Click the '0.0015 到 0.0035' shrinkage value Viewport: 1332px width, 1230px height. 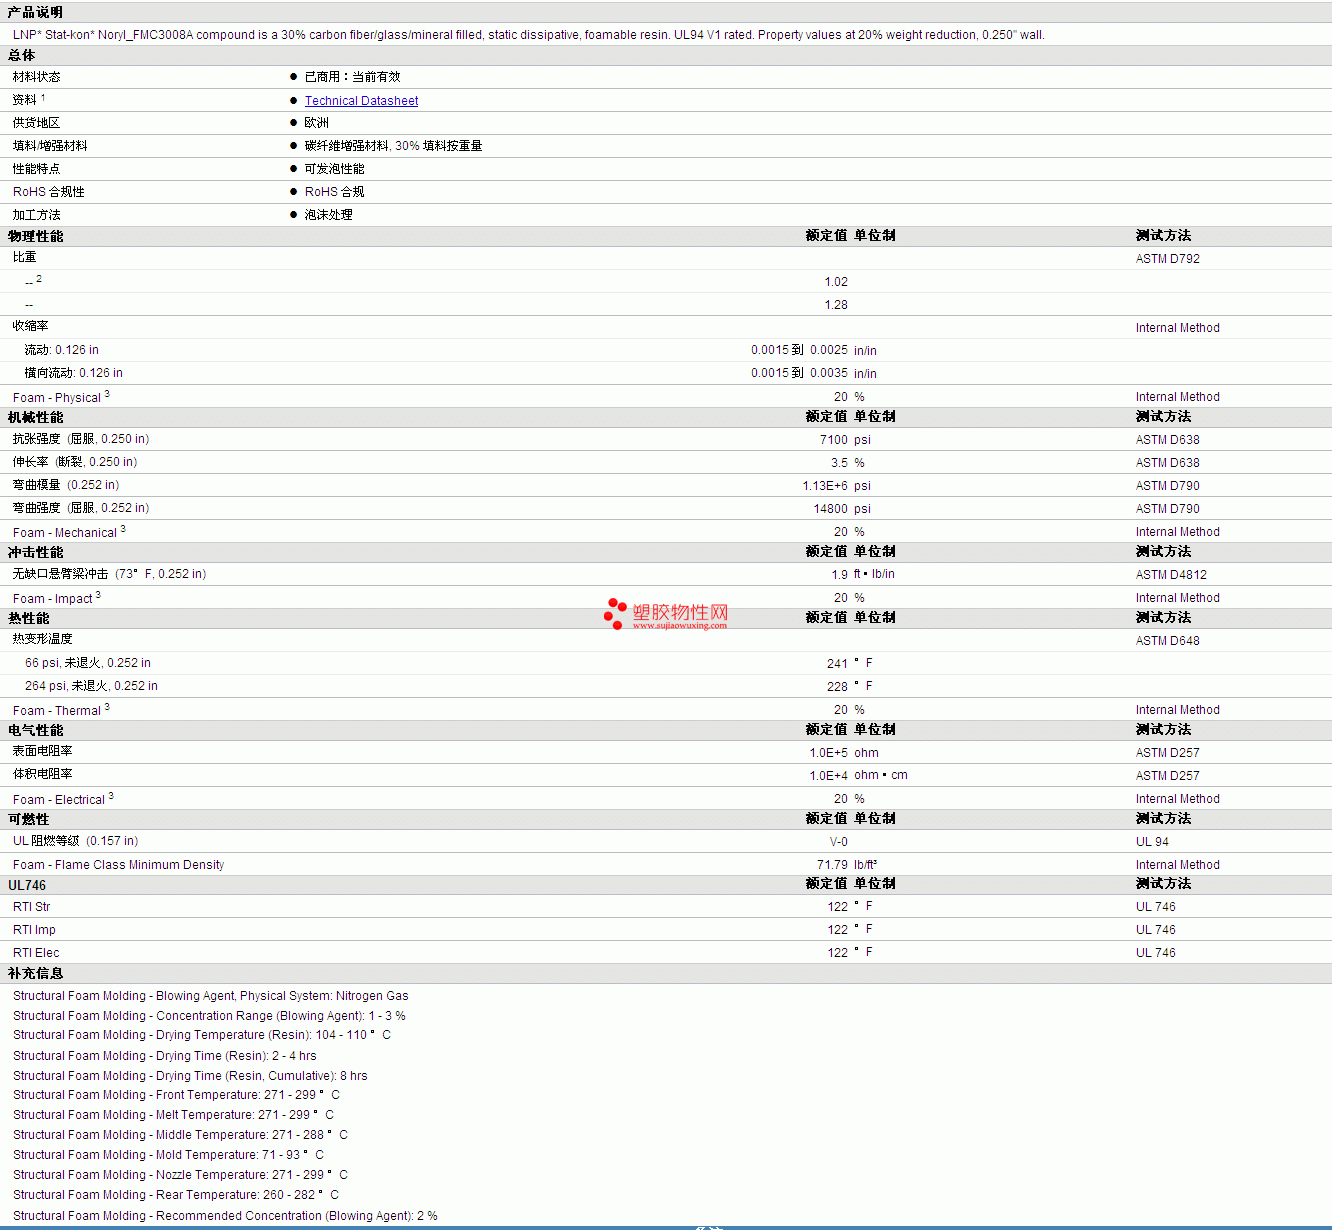pos(799,373)
